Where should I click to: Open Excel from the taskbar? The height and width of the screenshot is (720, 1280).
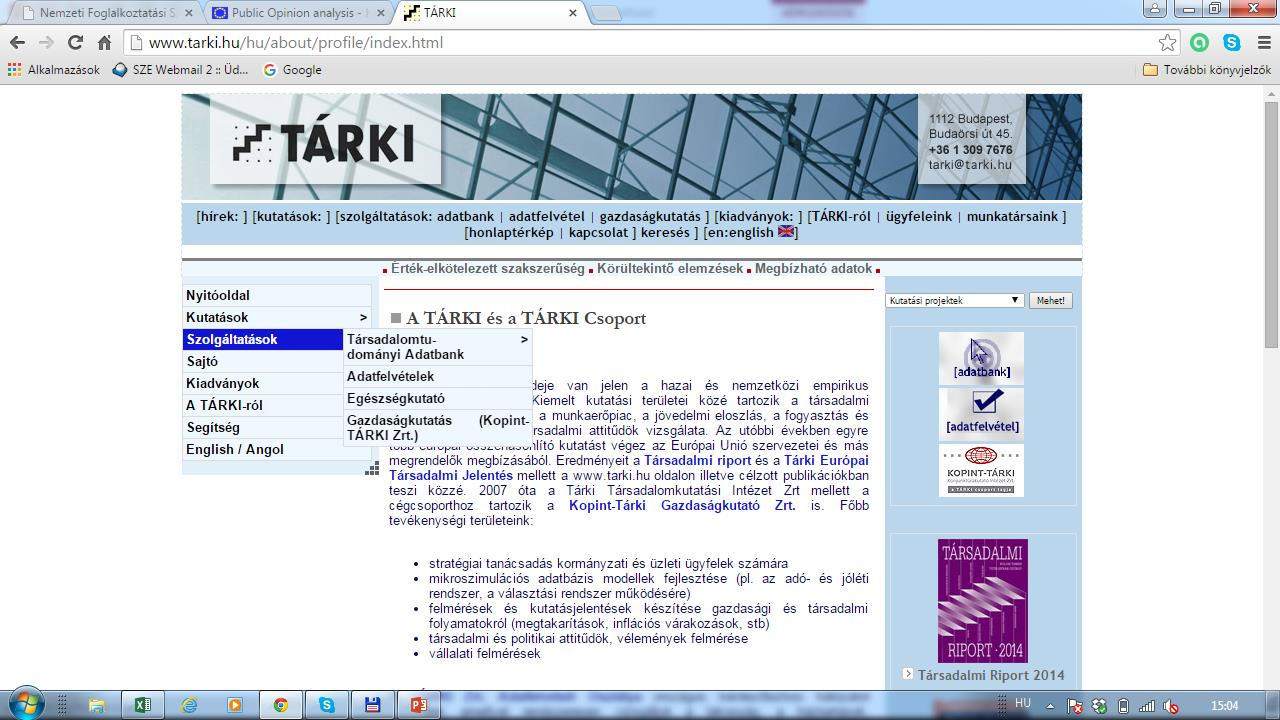point(142,705)
